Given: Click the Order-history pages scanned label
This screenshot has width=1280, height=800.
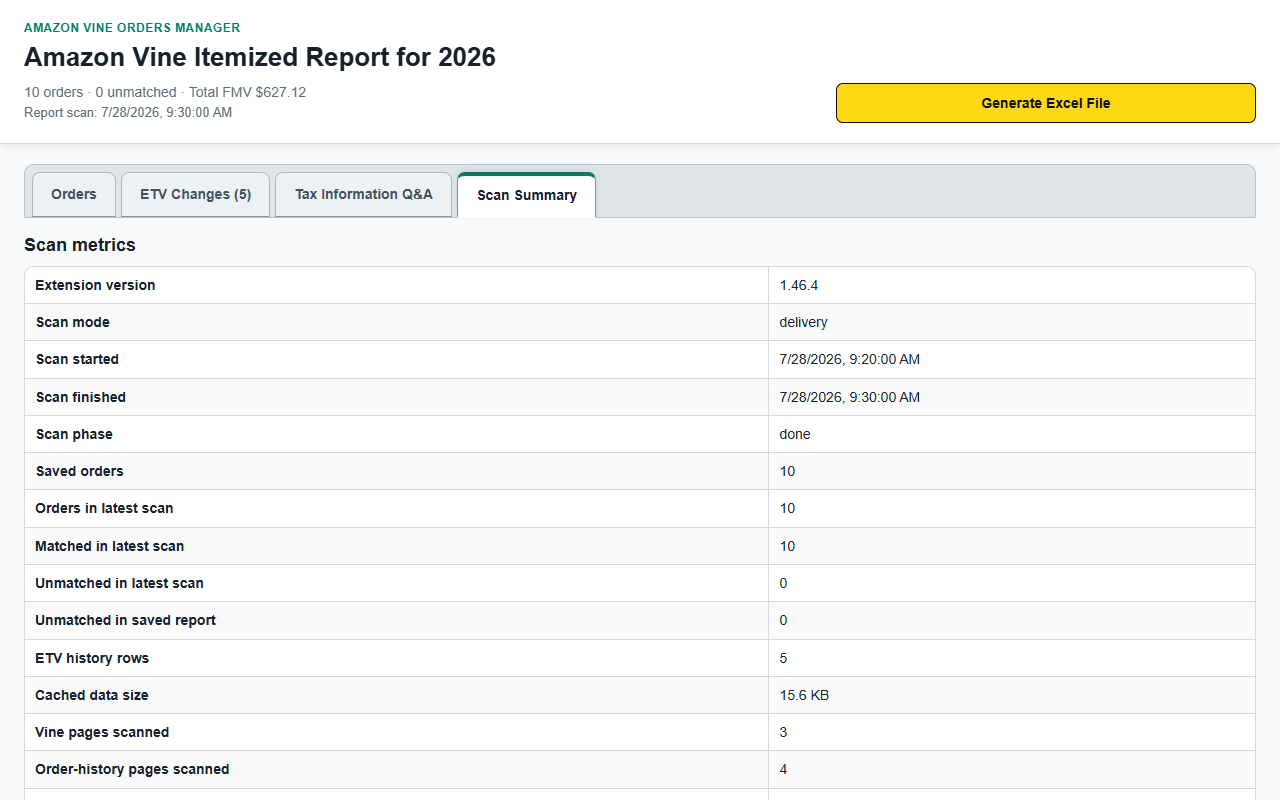Looking at the screenshot, I should (132, 769).
